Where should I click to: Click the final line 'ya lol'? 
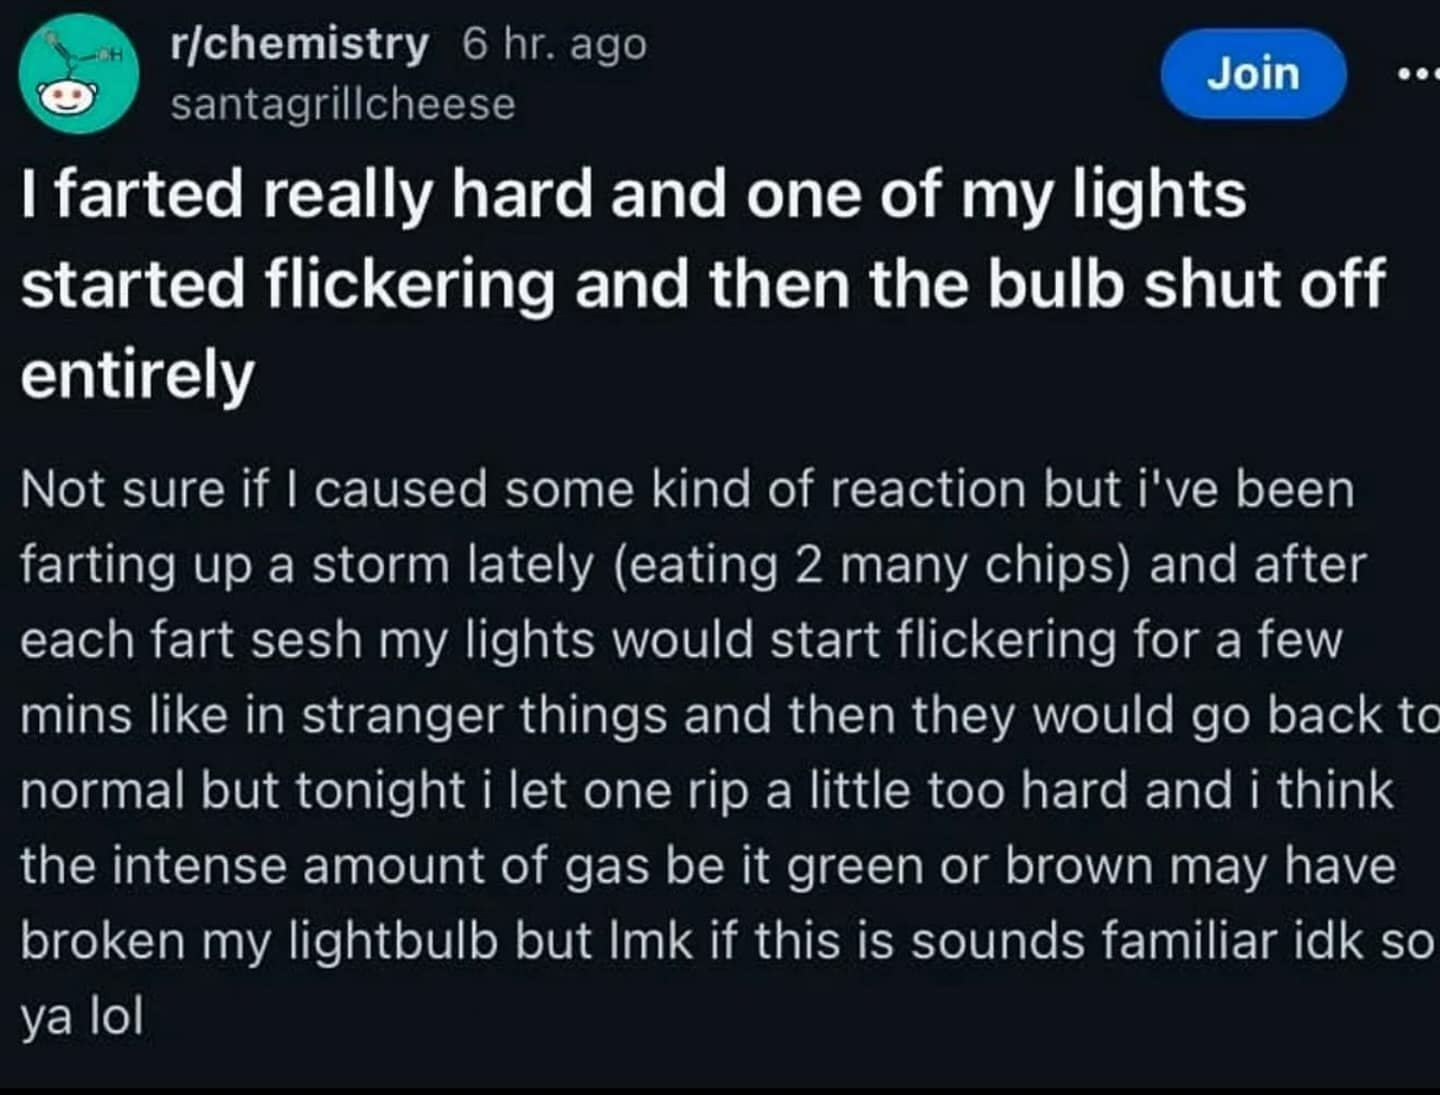click(82, 1016)
